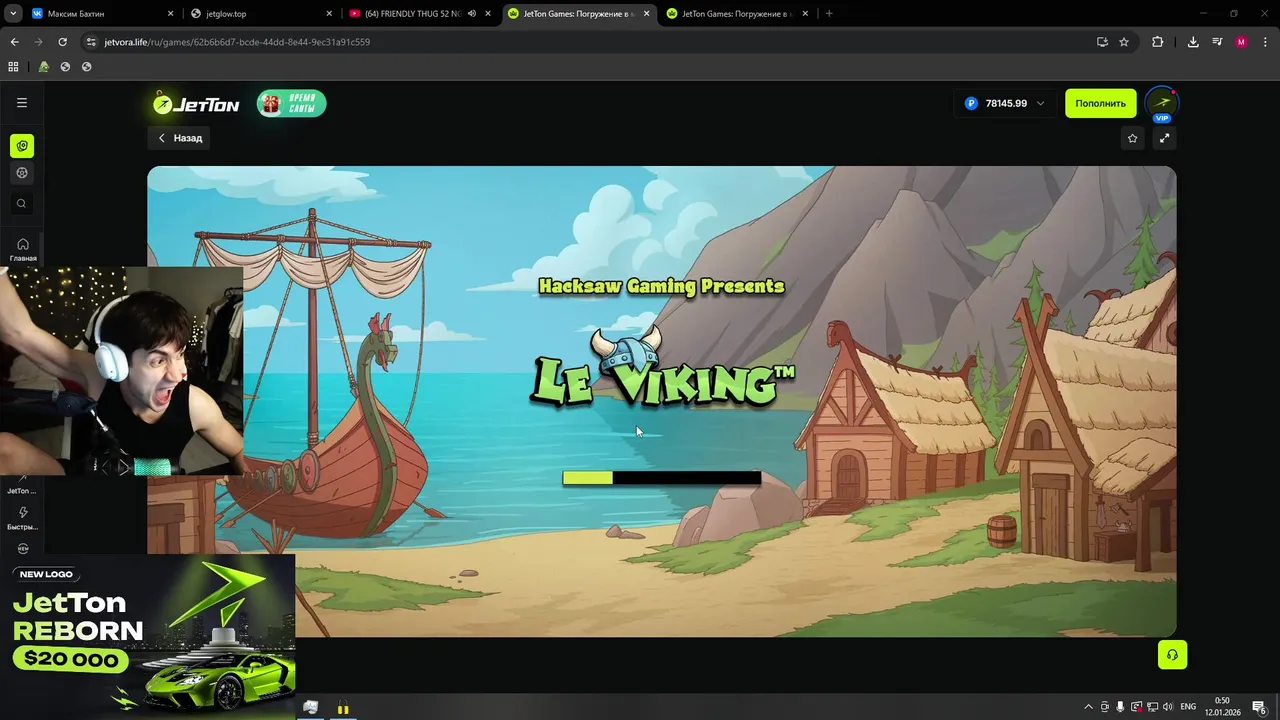Open the yellow taskbar app icon
The width and height of the screenshot is (1280, 720).
tap(343, 708)
